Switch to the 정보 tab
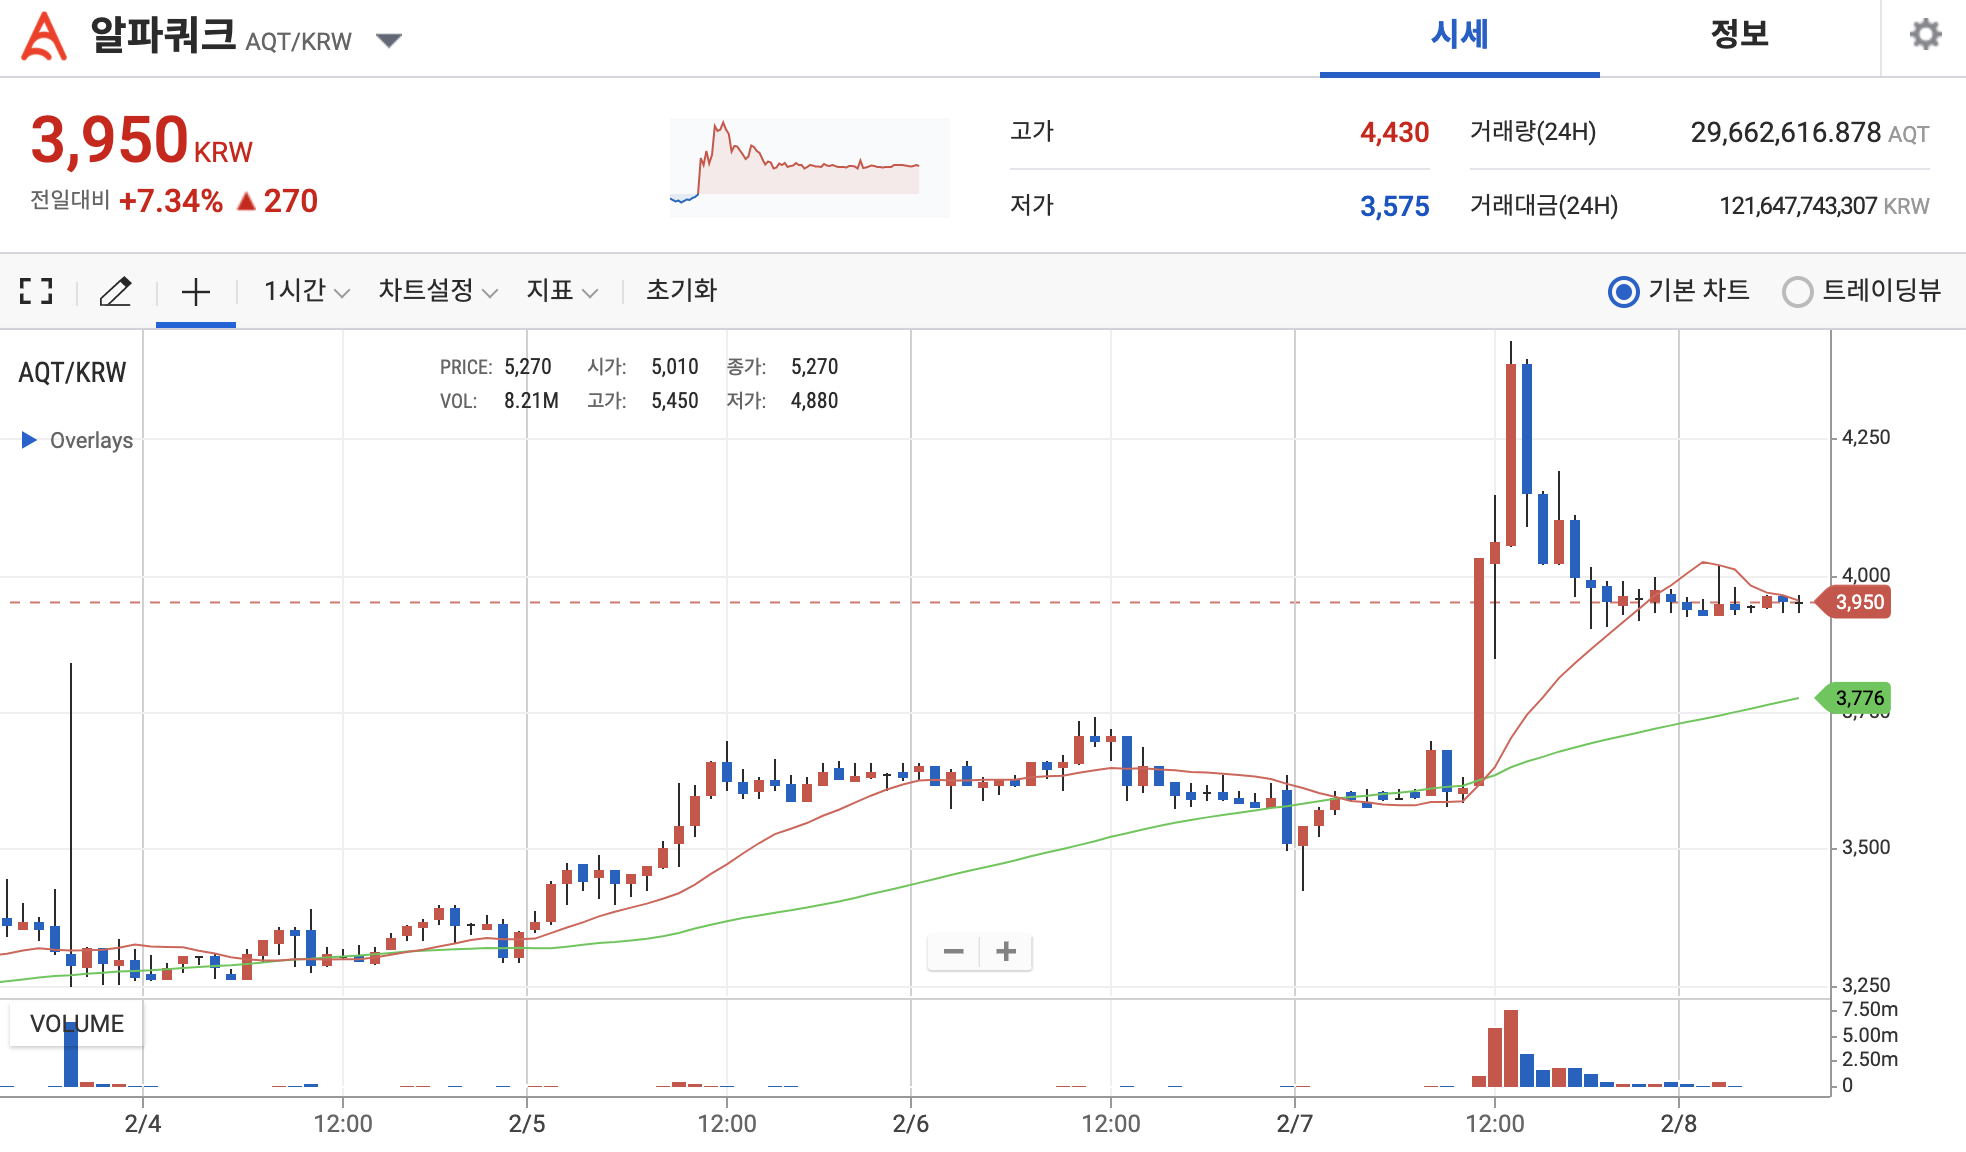Viewport: 1966px width, 1152px height. (x=1739, y=36)
